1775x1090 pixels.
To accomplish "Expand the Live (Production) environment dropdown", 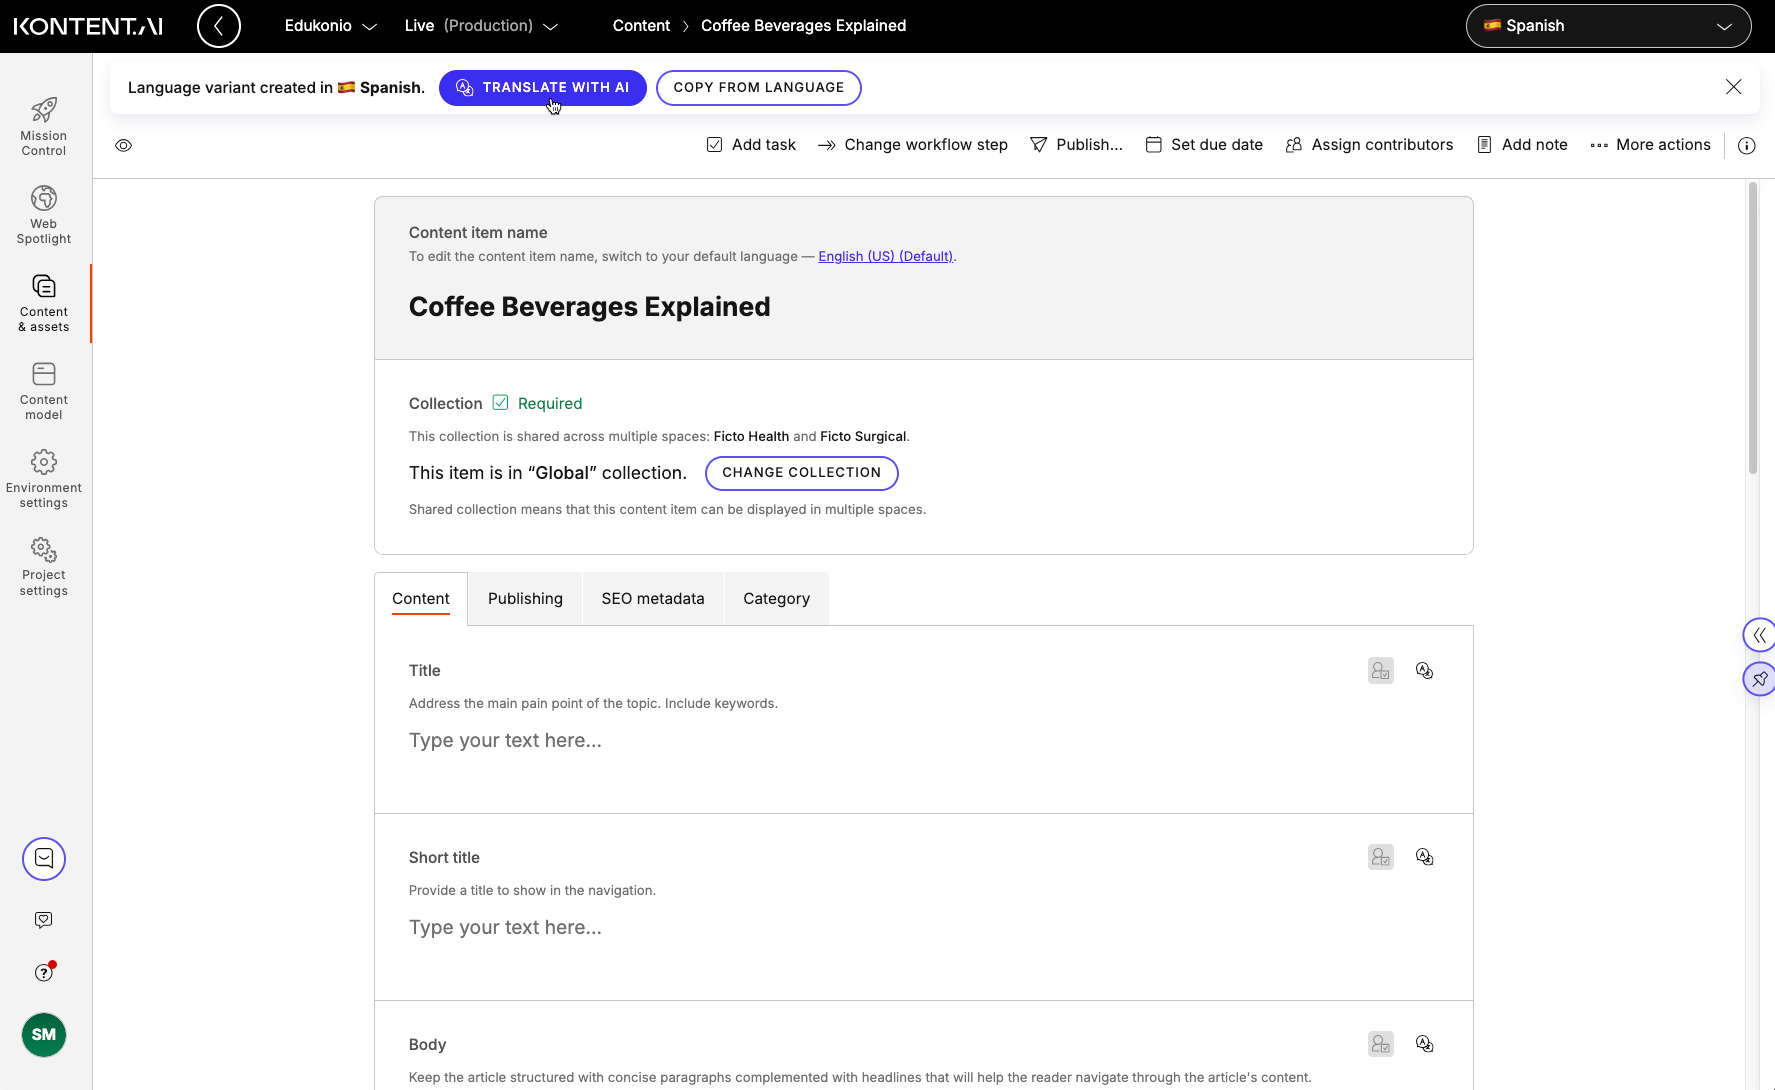I will [482, 26].
